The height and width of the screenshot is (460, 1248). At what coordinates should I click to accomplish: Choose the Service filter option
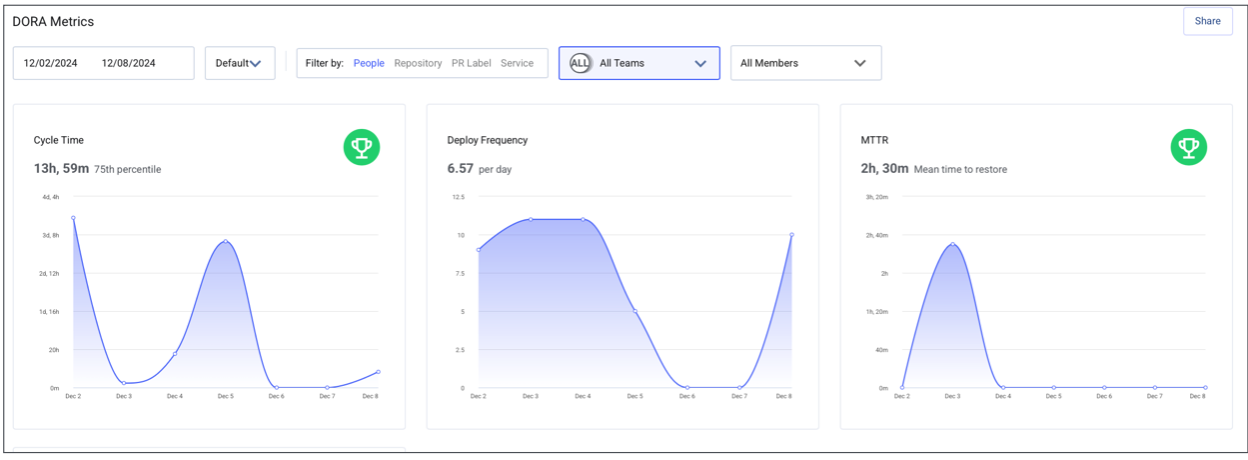coord(517,63)
